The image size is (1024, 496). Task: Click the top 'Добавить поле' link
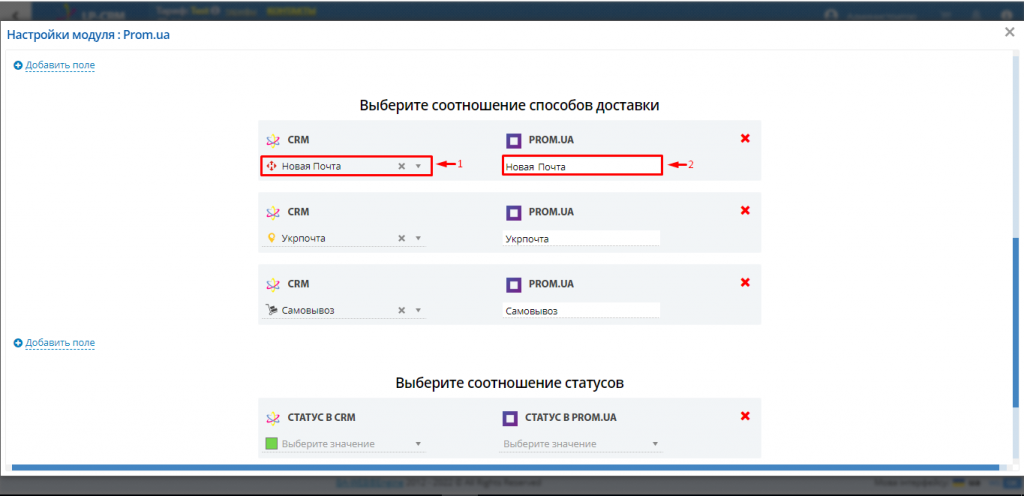coord(60,65)
